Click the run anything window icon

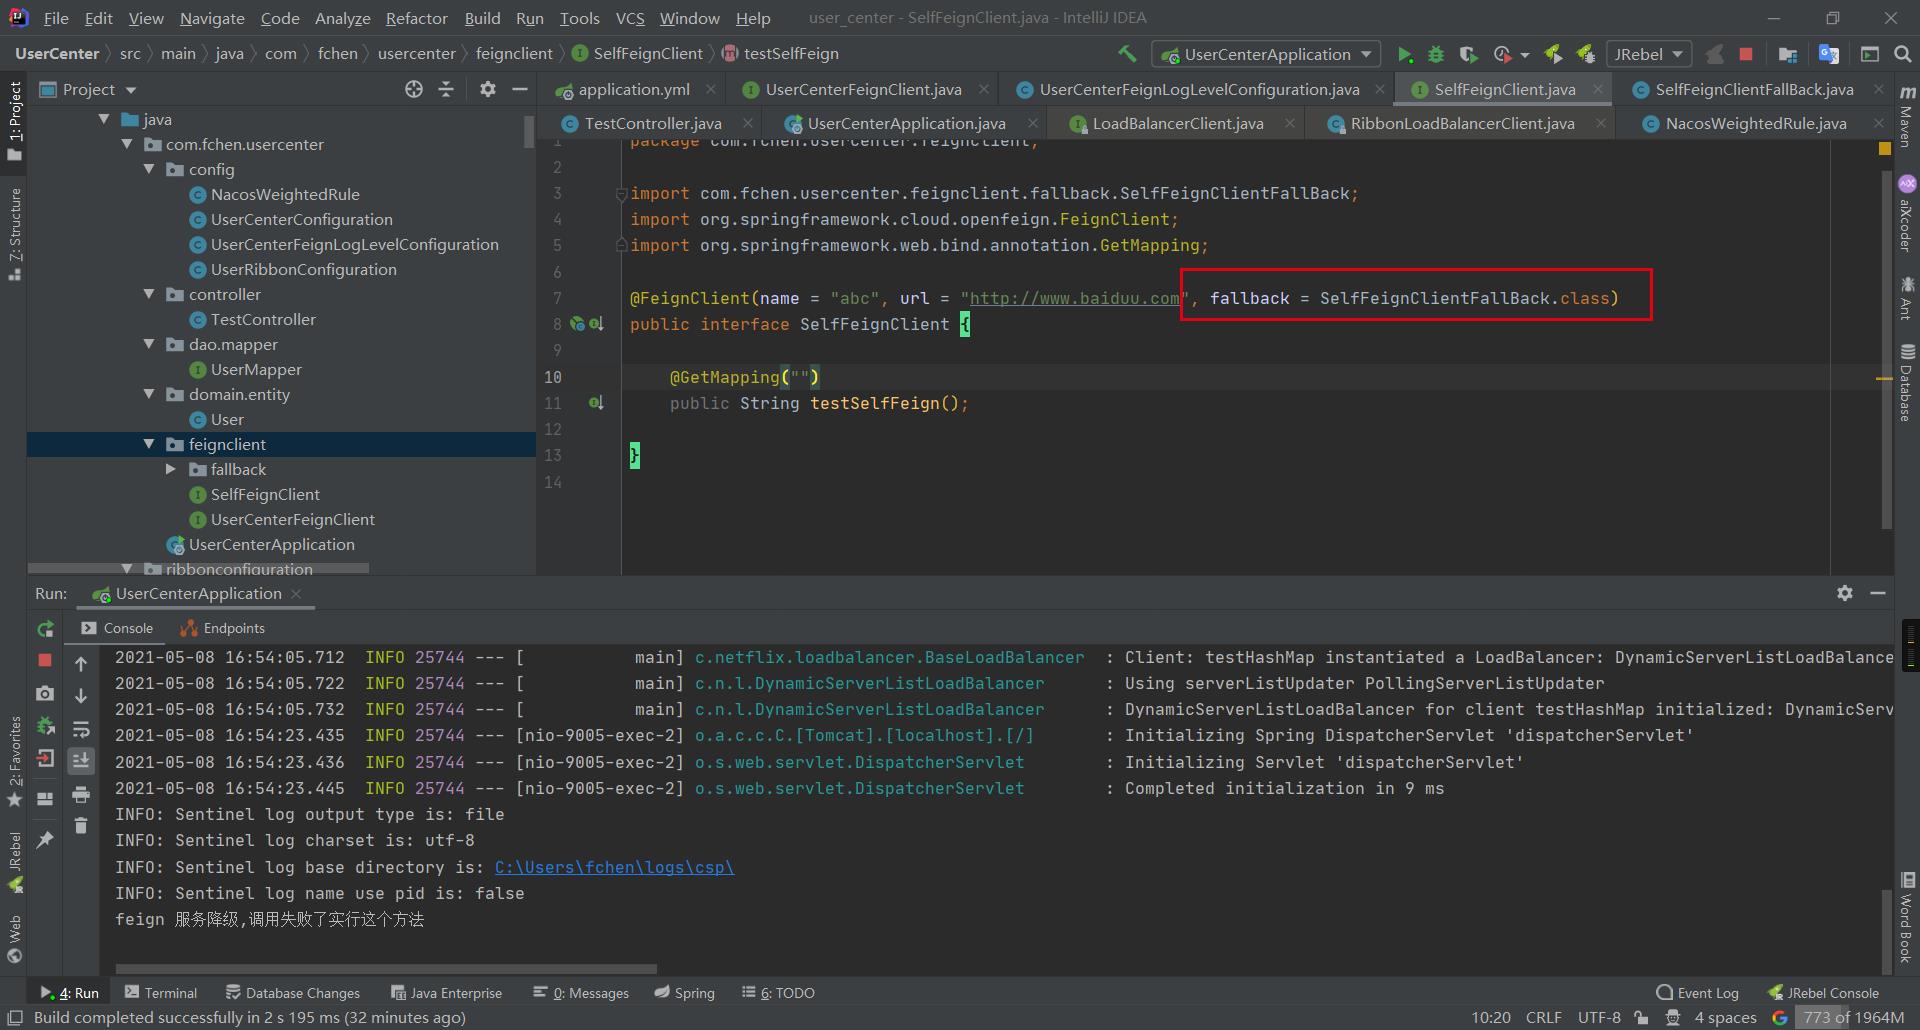pos(1870,54)
